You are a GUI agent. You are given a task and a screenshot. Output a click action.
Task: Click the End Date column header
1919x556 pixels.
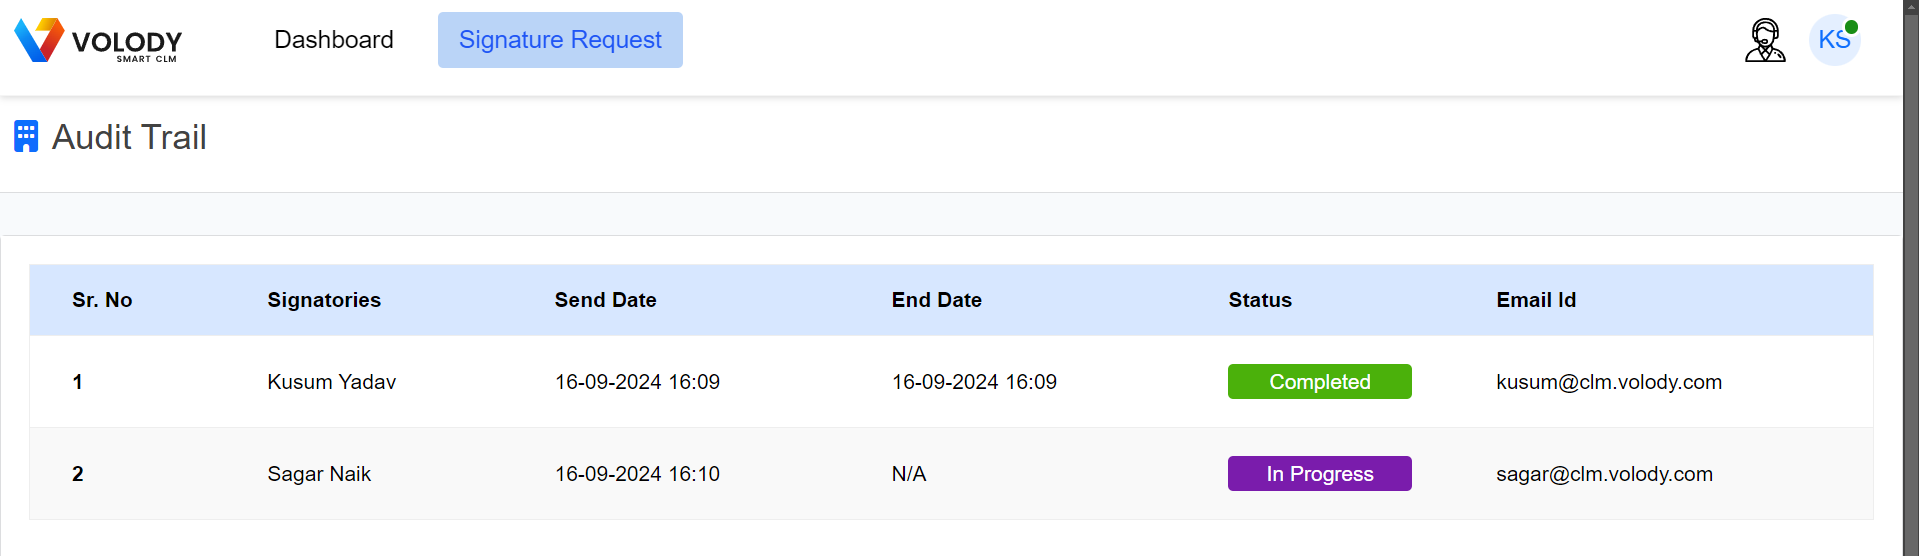pyautogui.click(x=936, y=300)
